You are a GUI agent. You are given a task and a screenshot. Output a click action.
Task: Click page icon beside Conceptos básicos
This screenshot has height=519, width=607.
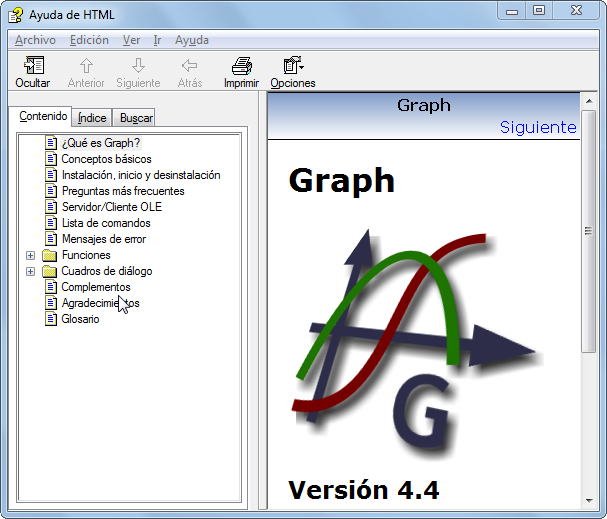tap(51, 159)
